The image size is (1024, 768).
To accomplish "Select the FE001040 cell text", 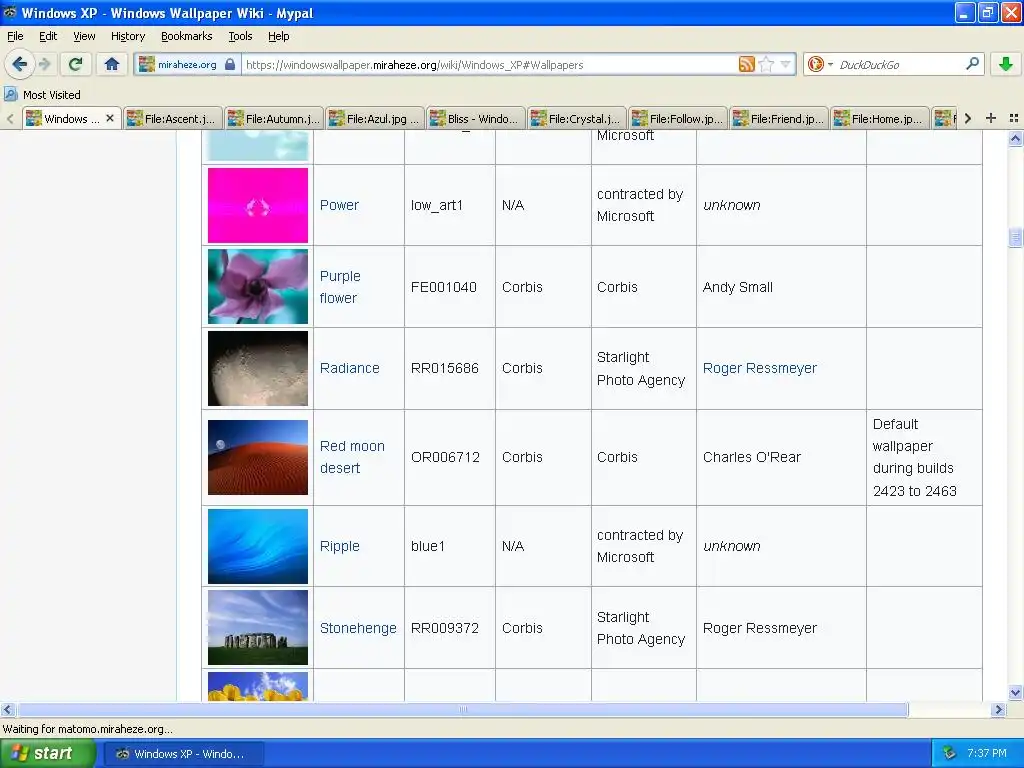I will coord(443,287).
